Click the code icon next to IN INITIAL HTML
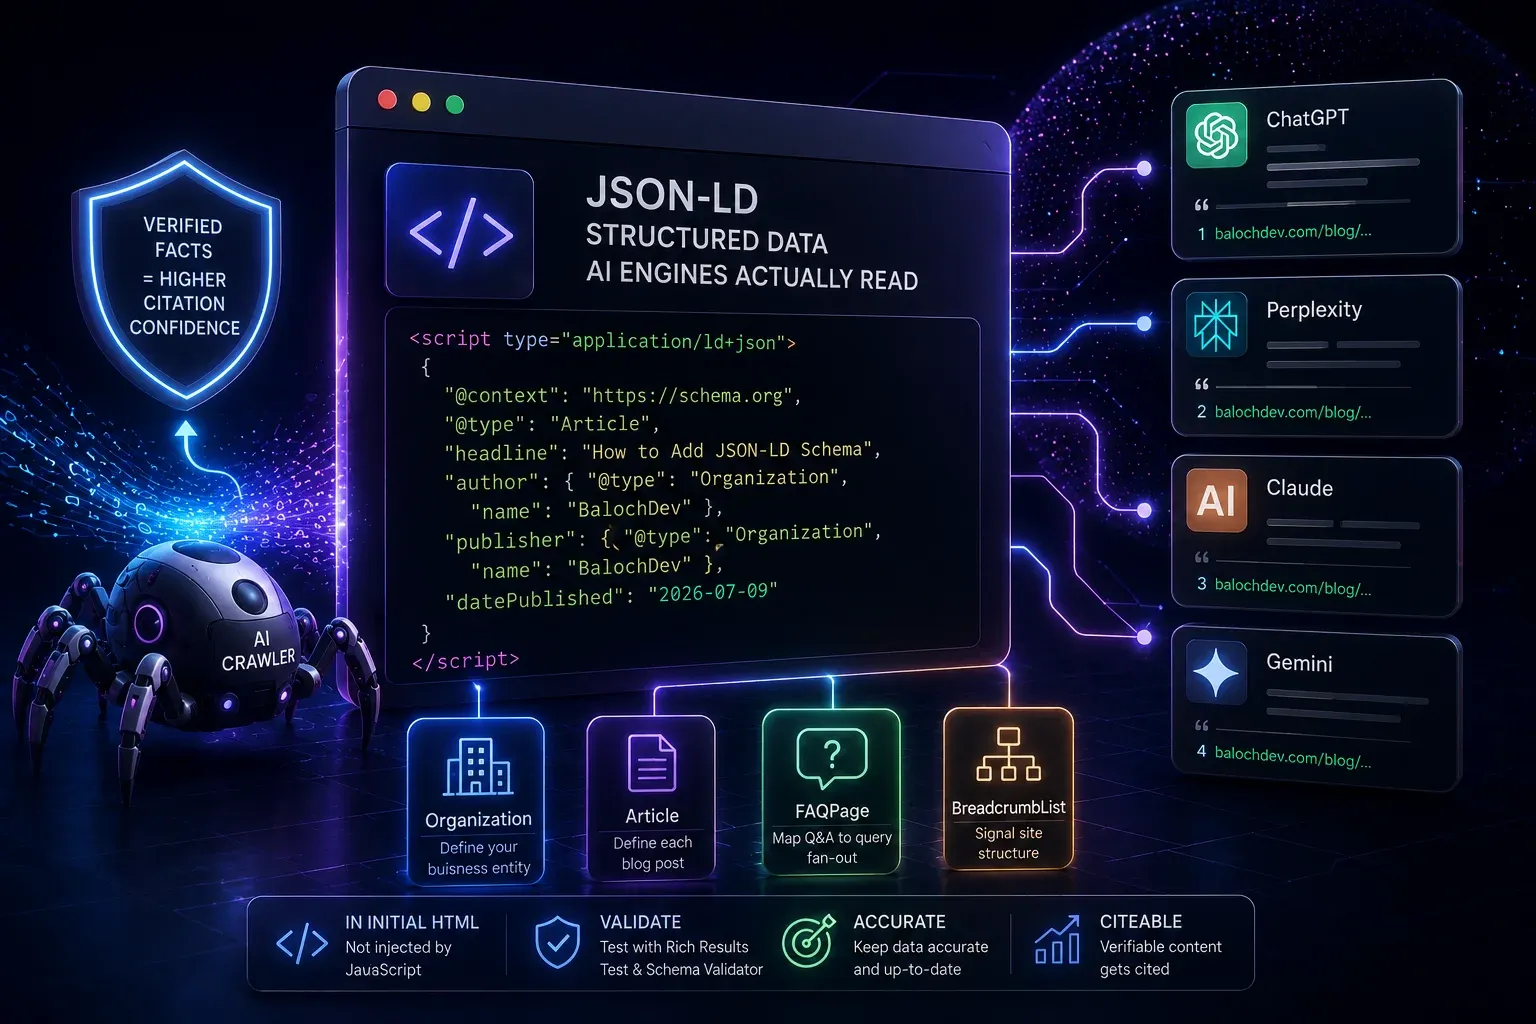1536x1024 pixels. tap(301, 943)
